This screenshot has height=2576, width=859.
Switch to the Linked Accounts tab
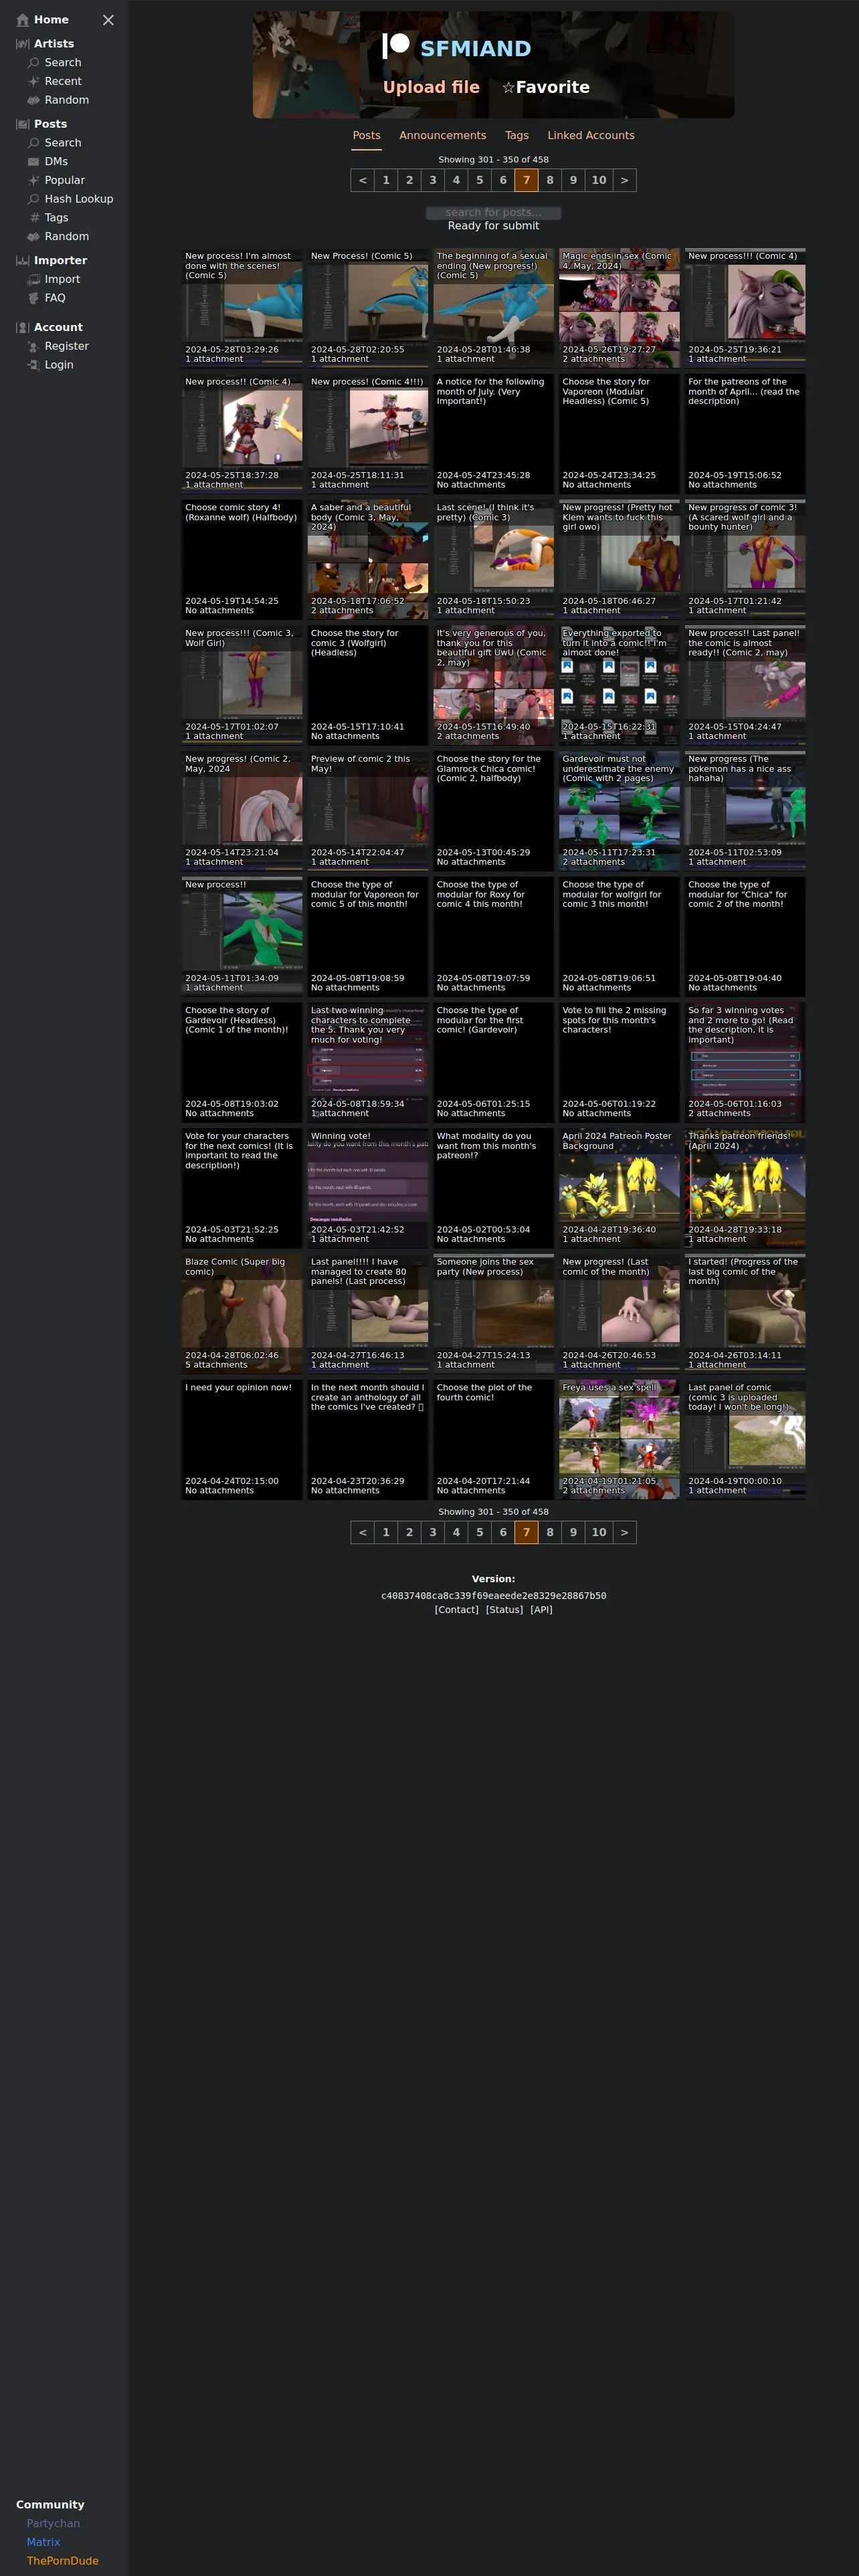click(x=591, y=136)
